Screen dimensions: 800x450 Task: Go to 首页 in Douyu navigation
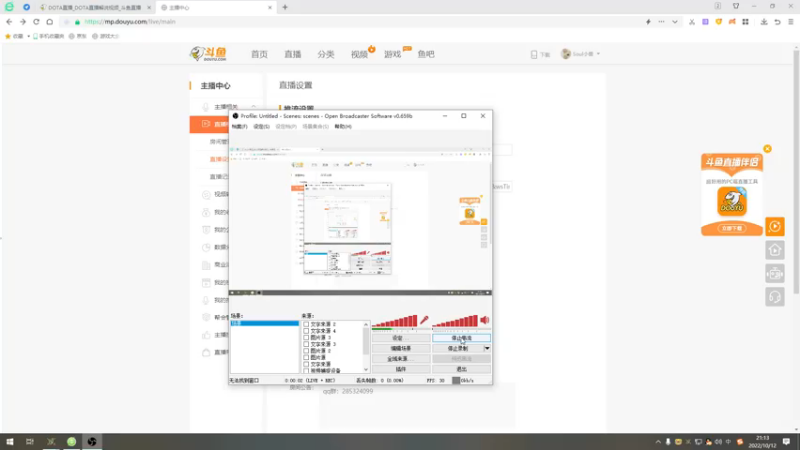click(259, 54)
